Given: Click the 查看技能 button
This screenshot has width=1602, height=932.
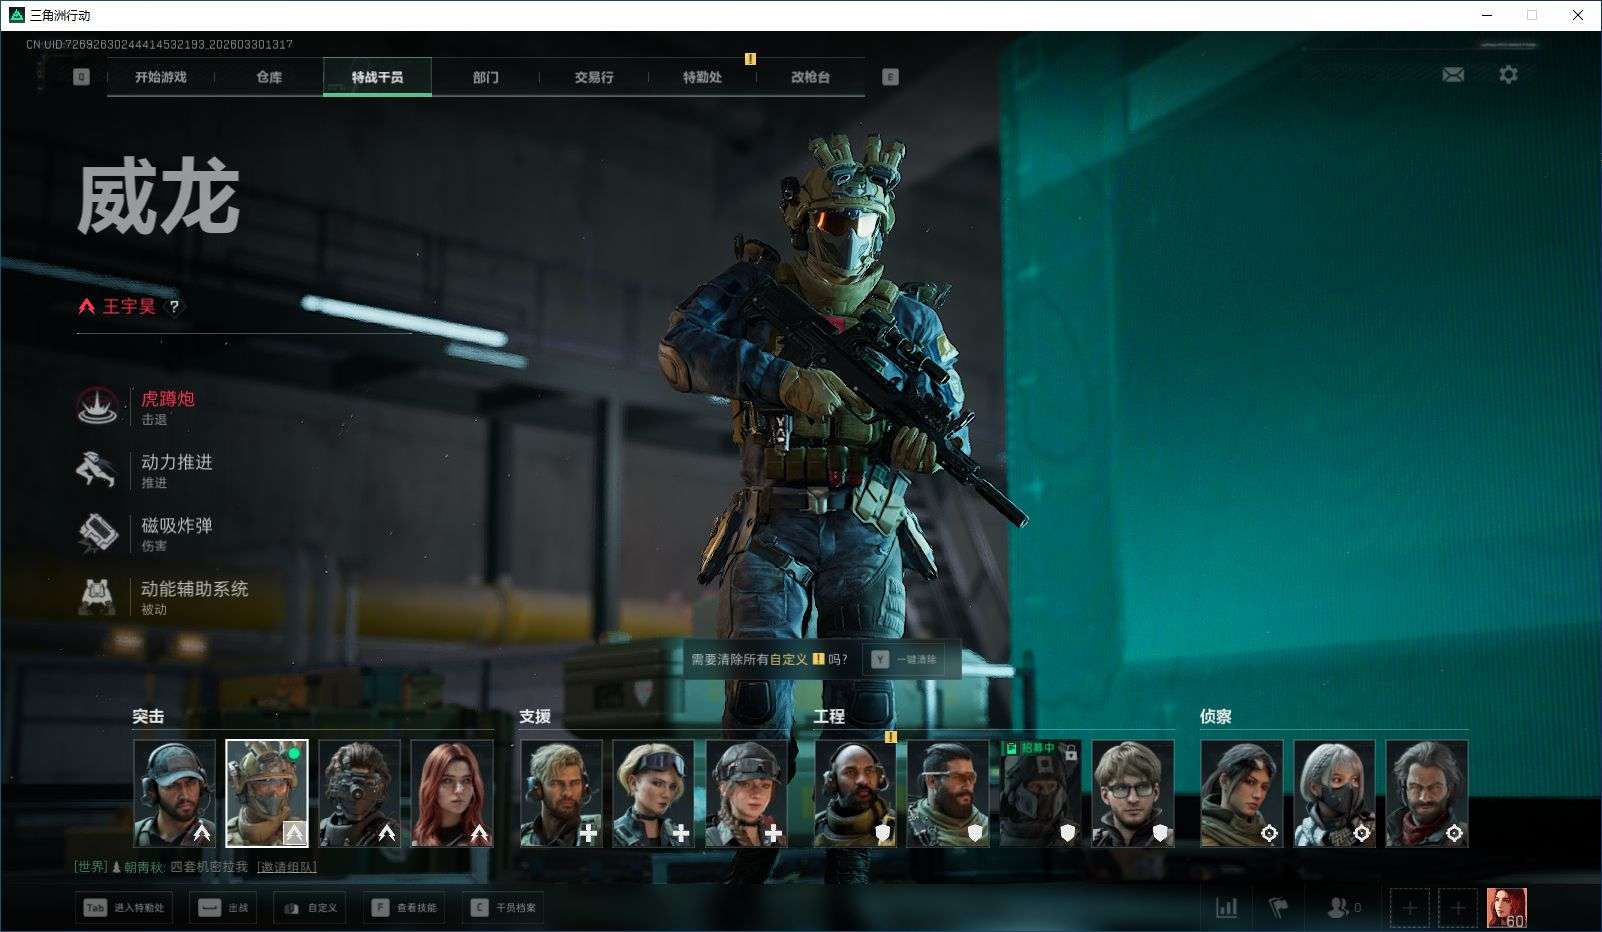Looking at the screenshot, I should click(405, 908).
